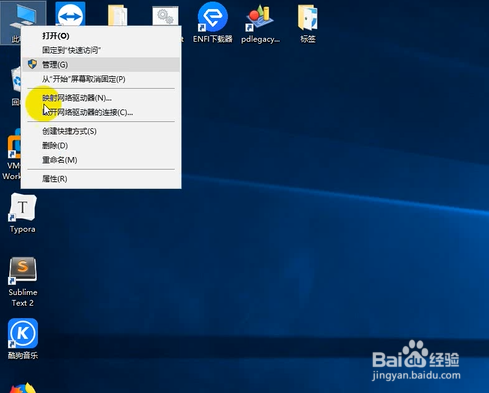Choose 创建快捷方式(S) menu entry
The width and height of the screenshot is (489, 393).
[101, 131]
